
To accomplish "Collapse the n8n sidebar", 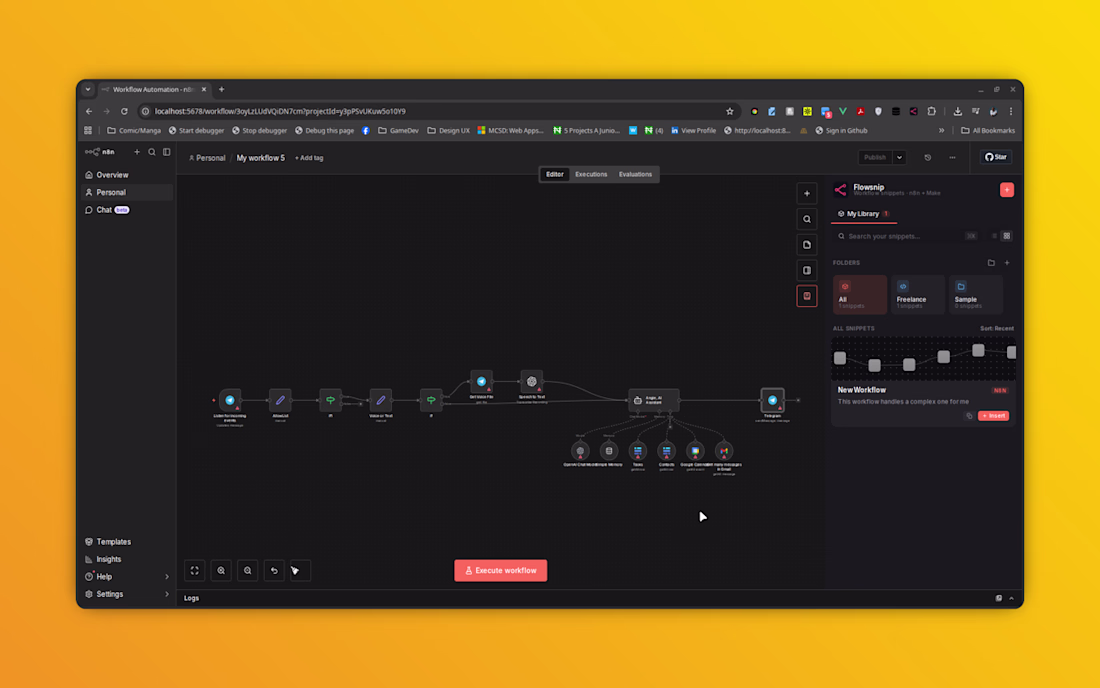I will click(166, 152).
